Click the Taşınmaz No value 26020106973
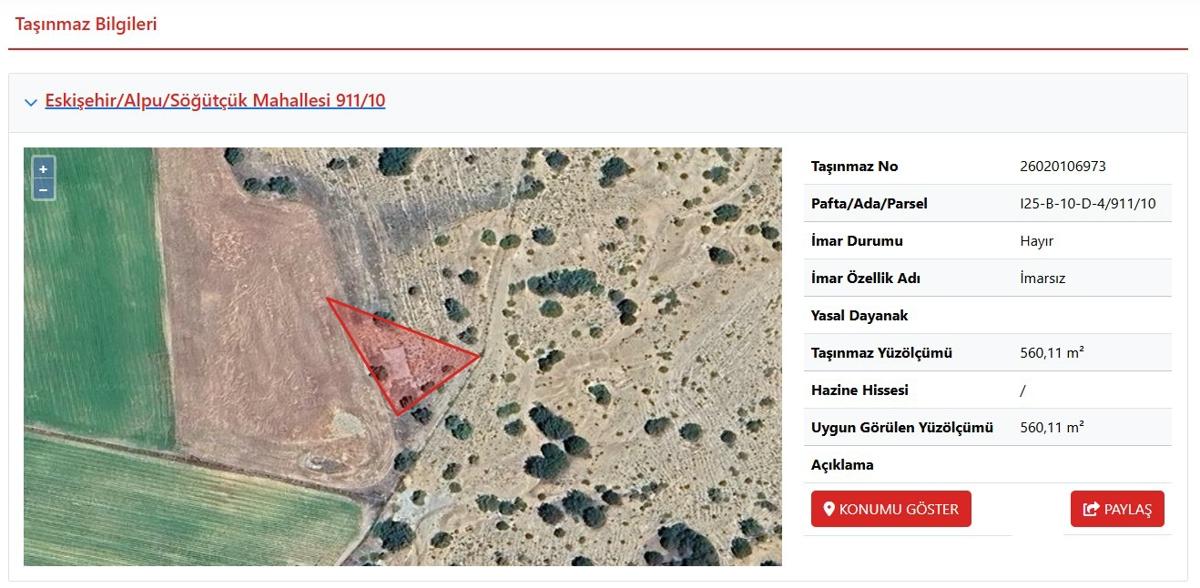Image resolution: width=1200 pixels, height=588 pixels. click(1062, 166)
